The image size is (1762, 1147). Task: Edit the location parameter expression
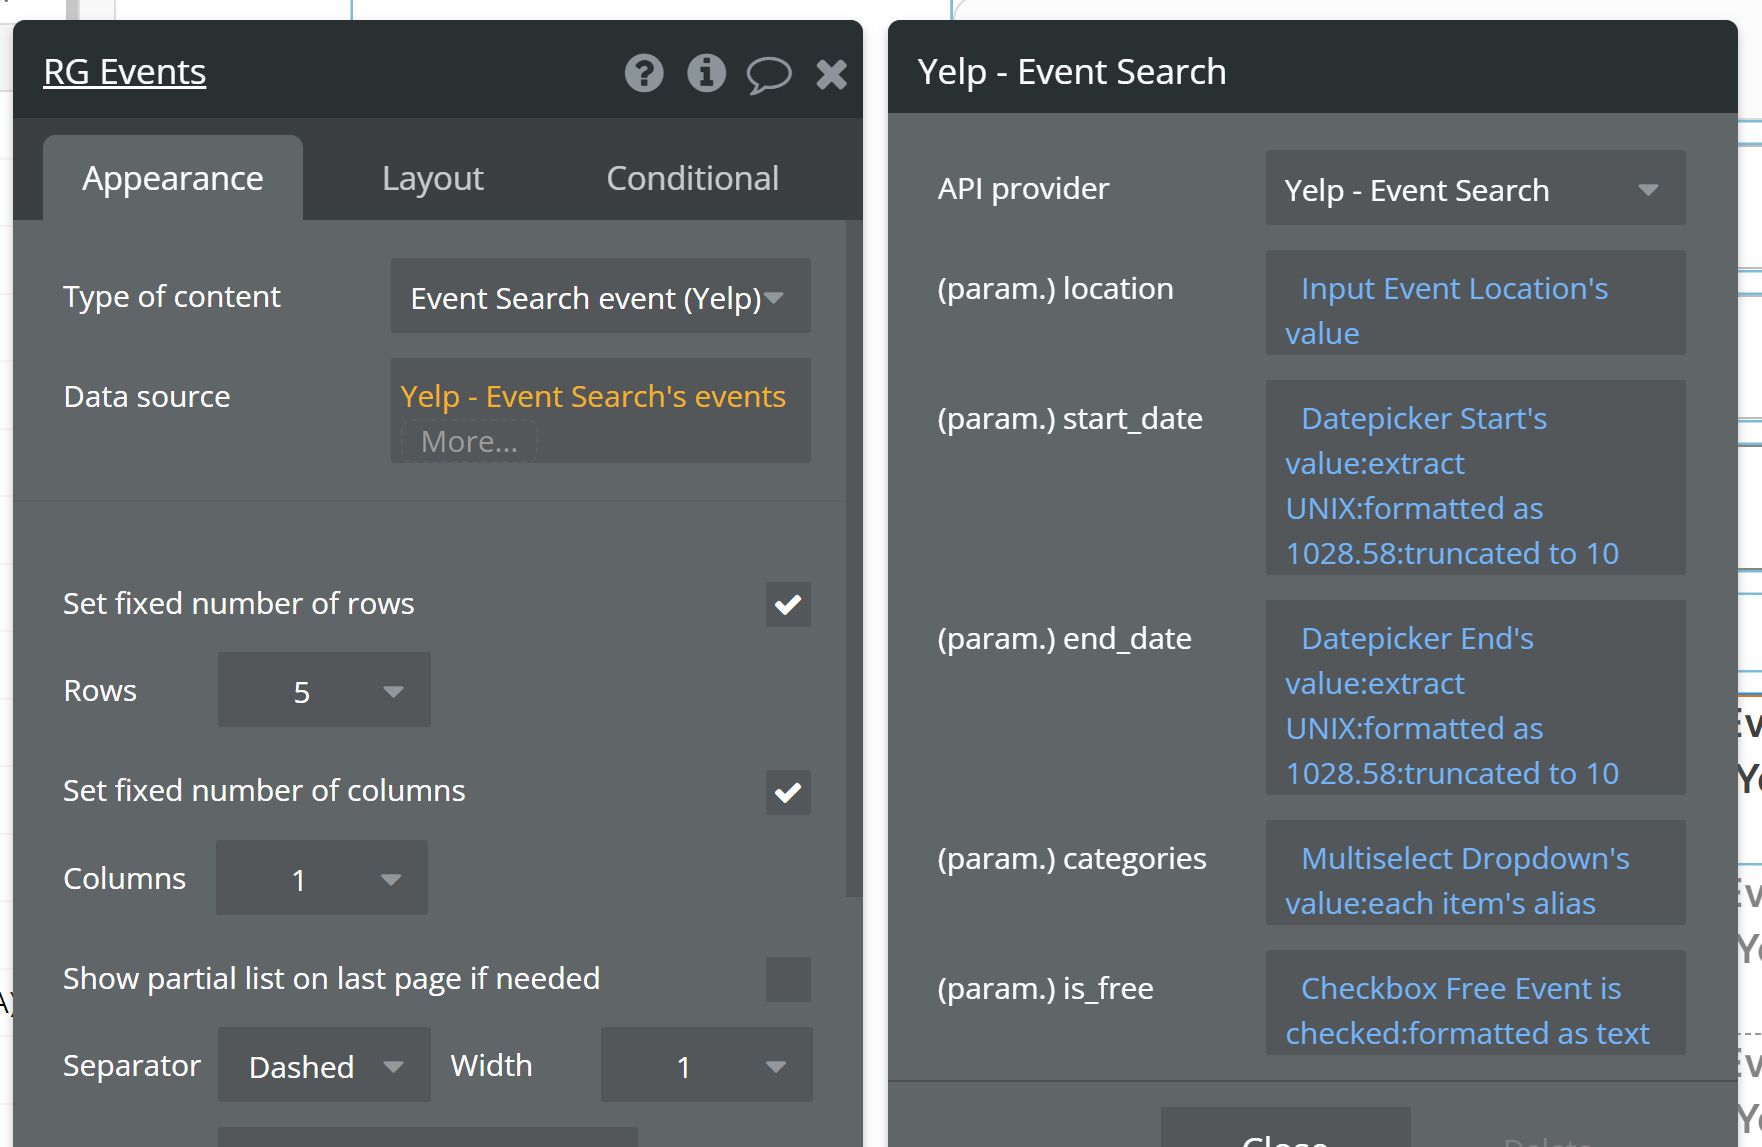tap(1475, 310)
